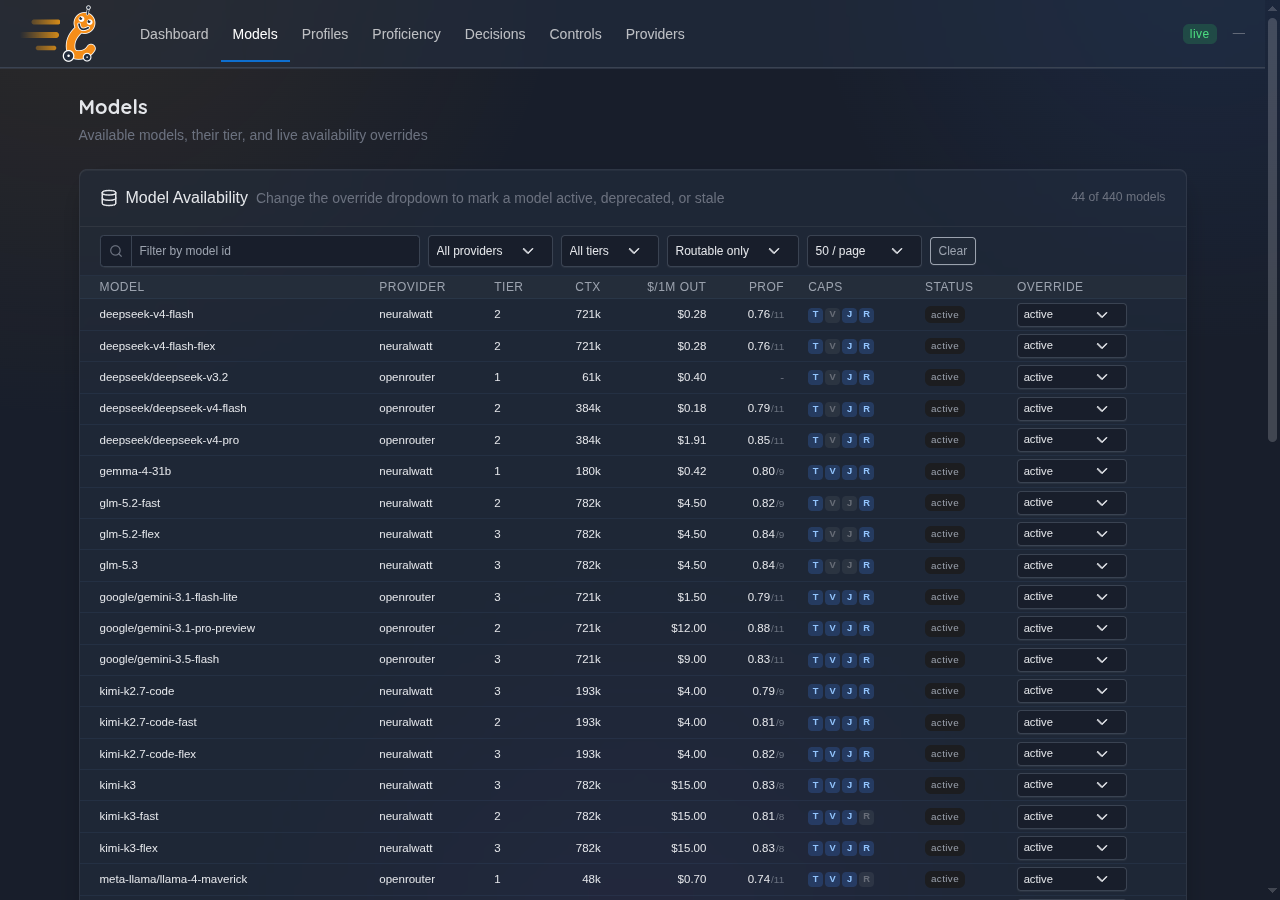Open the Routable only filter dropdown

pyautogui.click(x=733, y=251)
